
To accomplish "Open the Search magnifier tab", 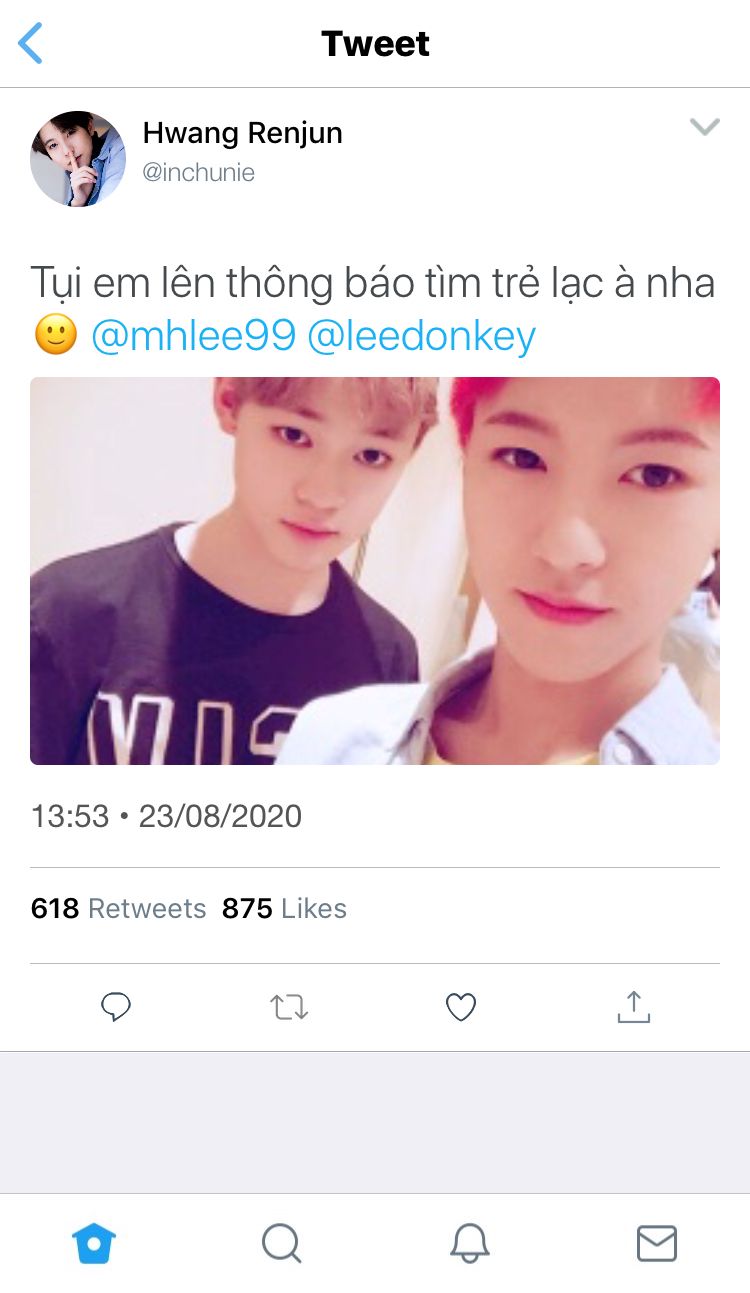I will point(281,1244).
